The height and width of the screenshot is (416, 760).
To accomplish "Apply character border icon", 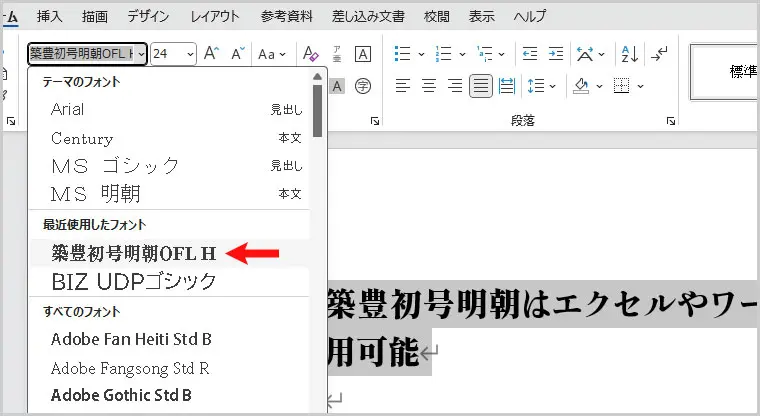I will click(363, 54).
